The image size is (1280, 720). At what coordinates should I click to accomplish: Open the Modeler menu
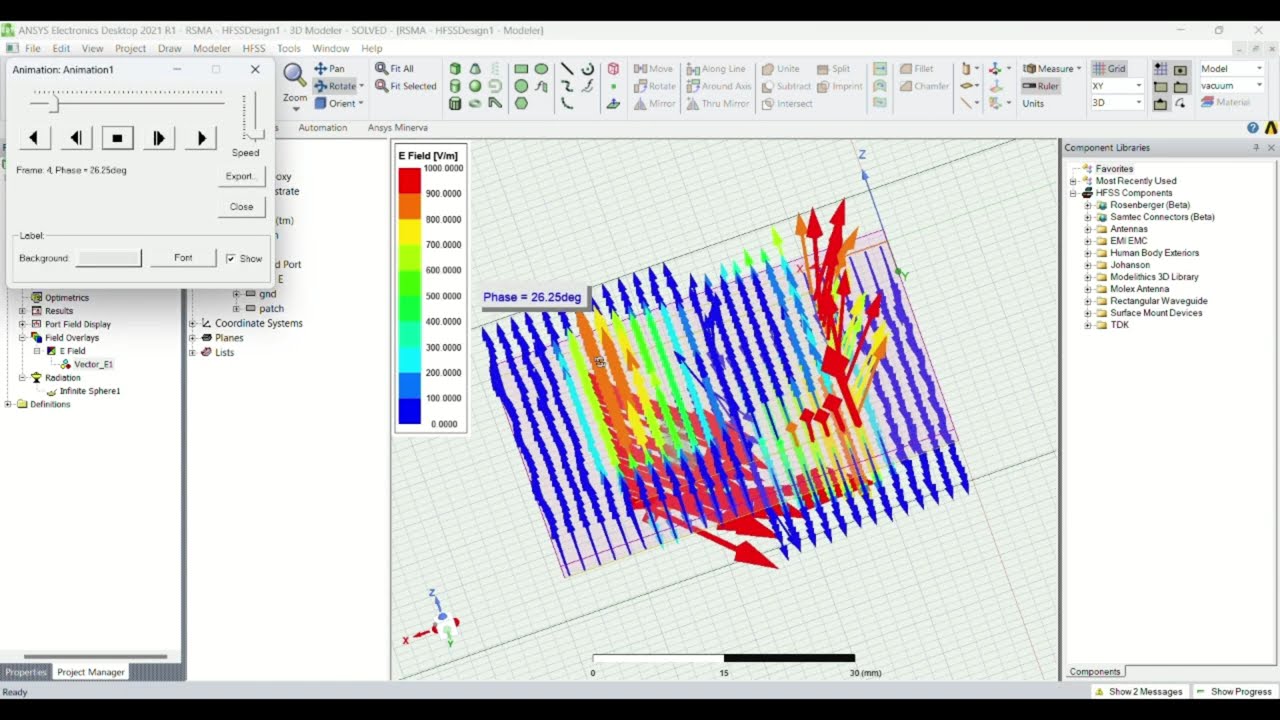[x=212, y=48]
